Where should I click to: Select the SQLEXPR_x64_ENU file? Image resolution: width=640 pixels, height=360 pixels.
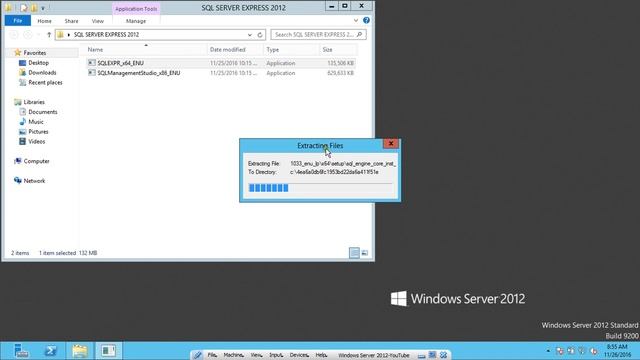click(120, 63)
